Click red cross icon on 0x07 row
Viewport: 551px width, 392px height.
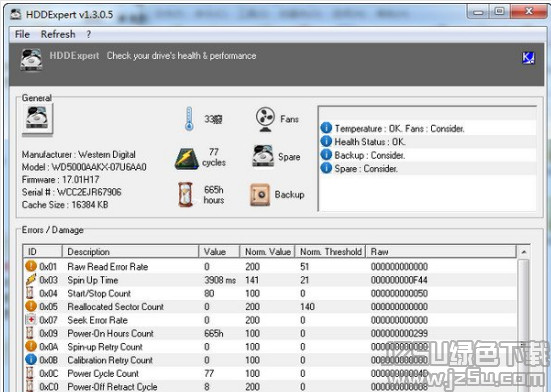click(x=31, y=319)
